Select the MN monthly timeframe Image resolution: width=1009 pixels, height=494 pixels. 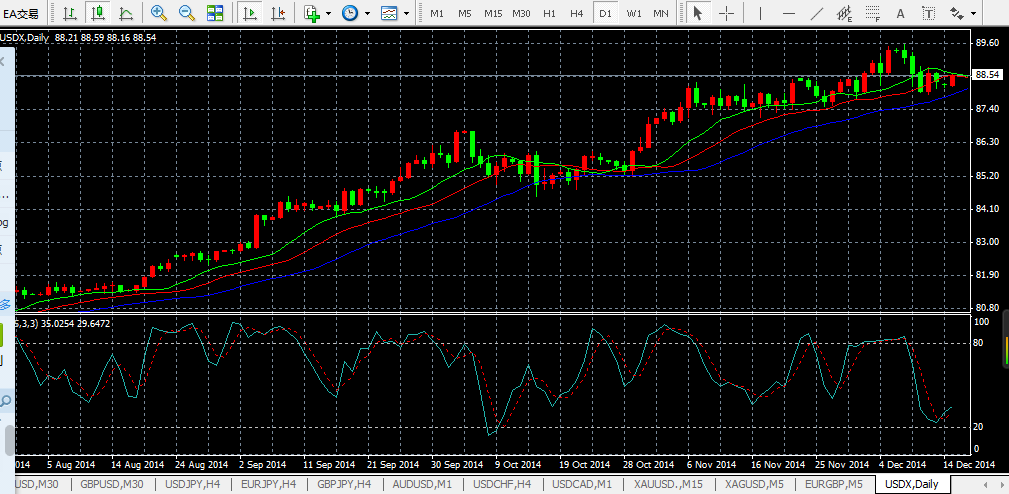[x=660, y=14]
